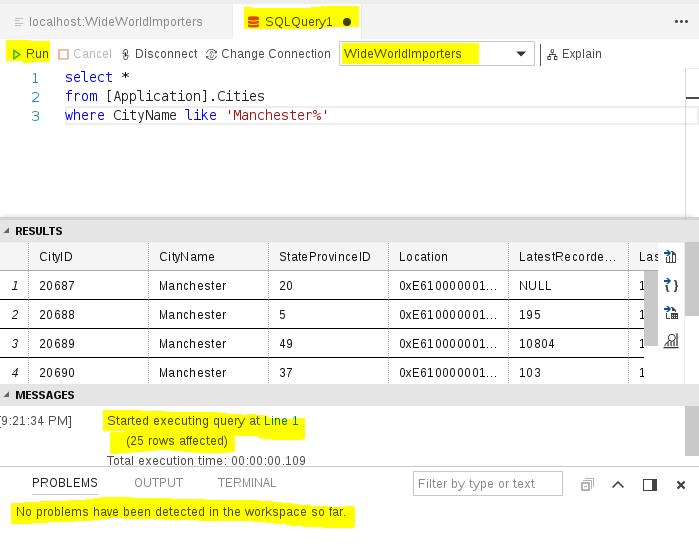Click the Line 1 link in messages

click(x=281, y=421)
